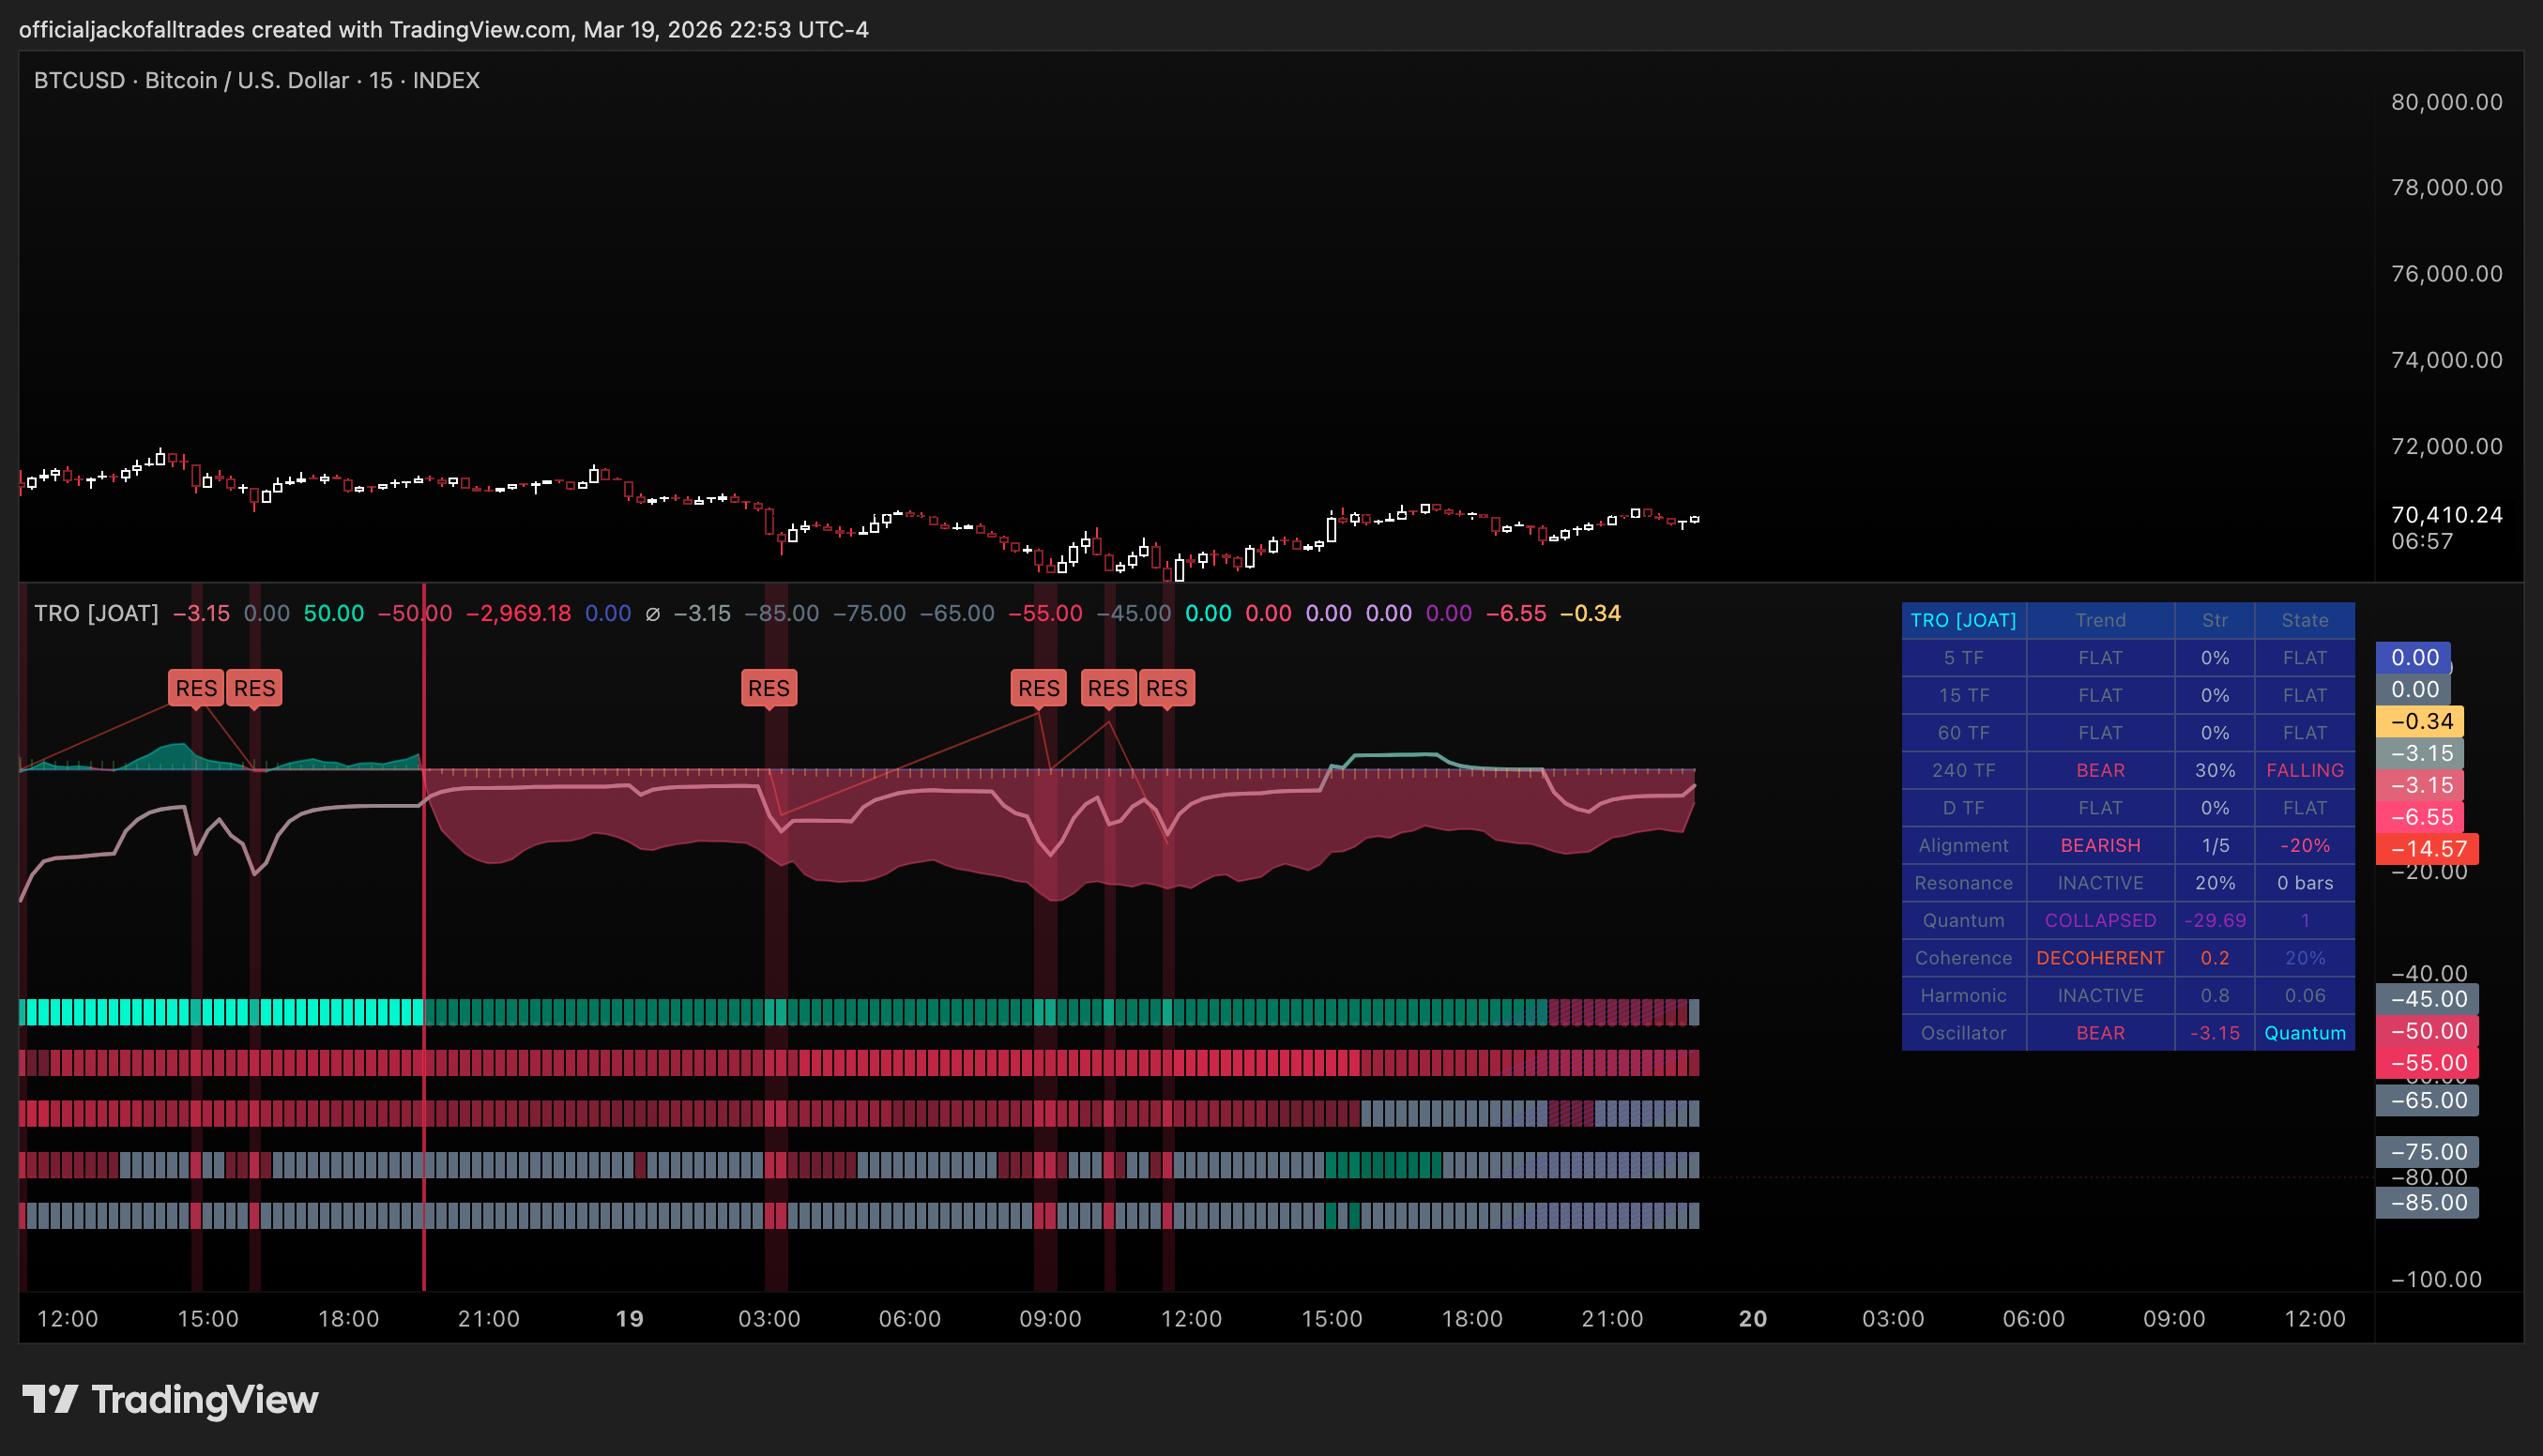Click the -45.00 level label on the axis

[2427, 999]
